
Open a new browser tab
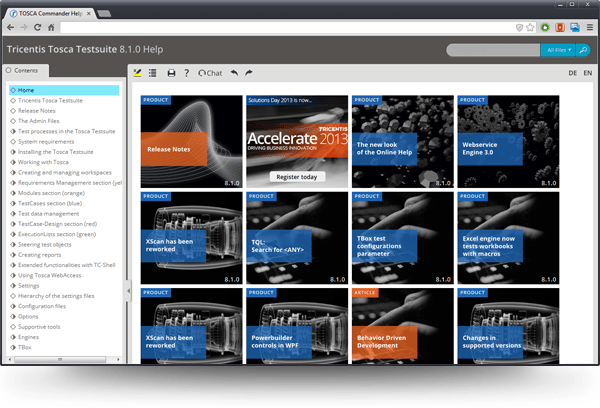tap(104, 14)
